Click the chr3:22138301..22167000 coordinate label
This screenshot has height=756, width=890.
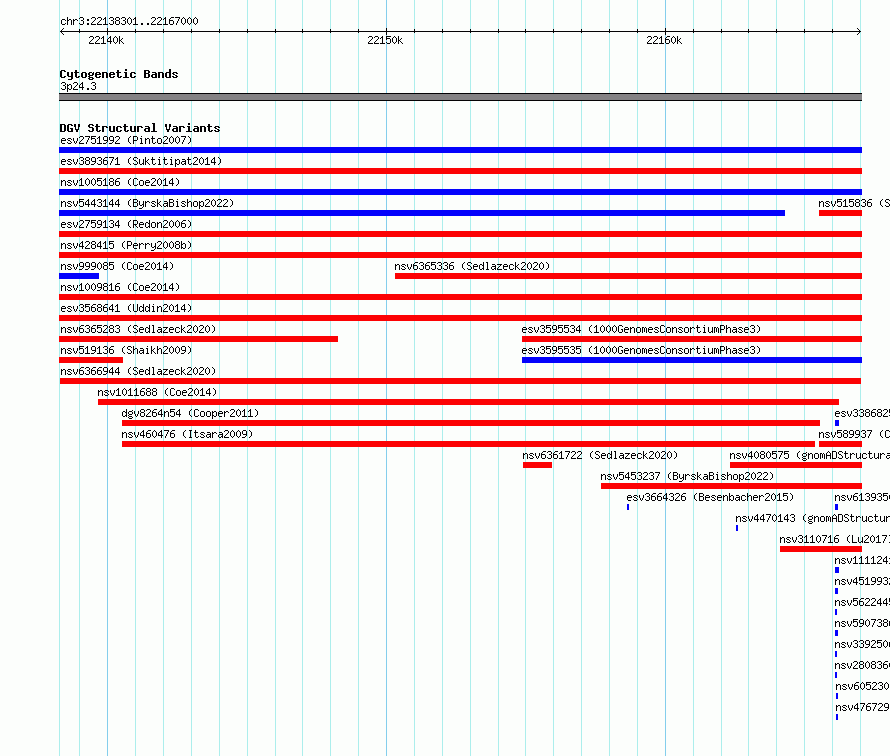click(x=129, y=21)
